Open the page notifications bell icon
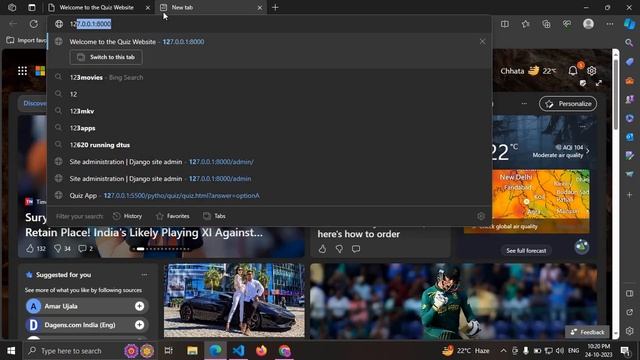This screenshot has width=640, height=360. click(x=573, y=71)
